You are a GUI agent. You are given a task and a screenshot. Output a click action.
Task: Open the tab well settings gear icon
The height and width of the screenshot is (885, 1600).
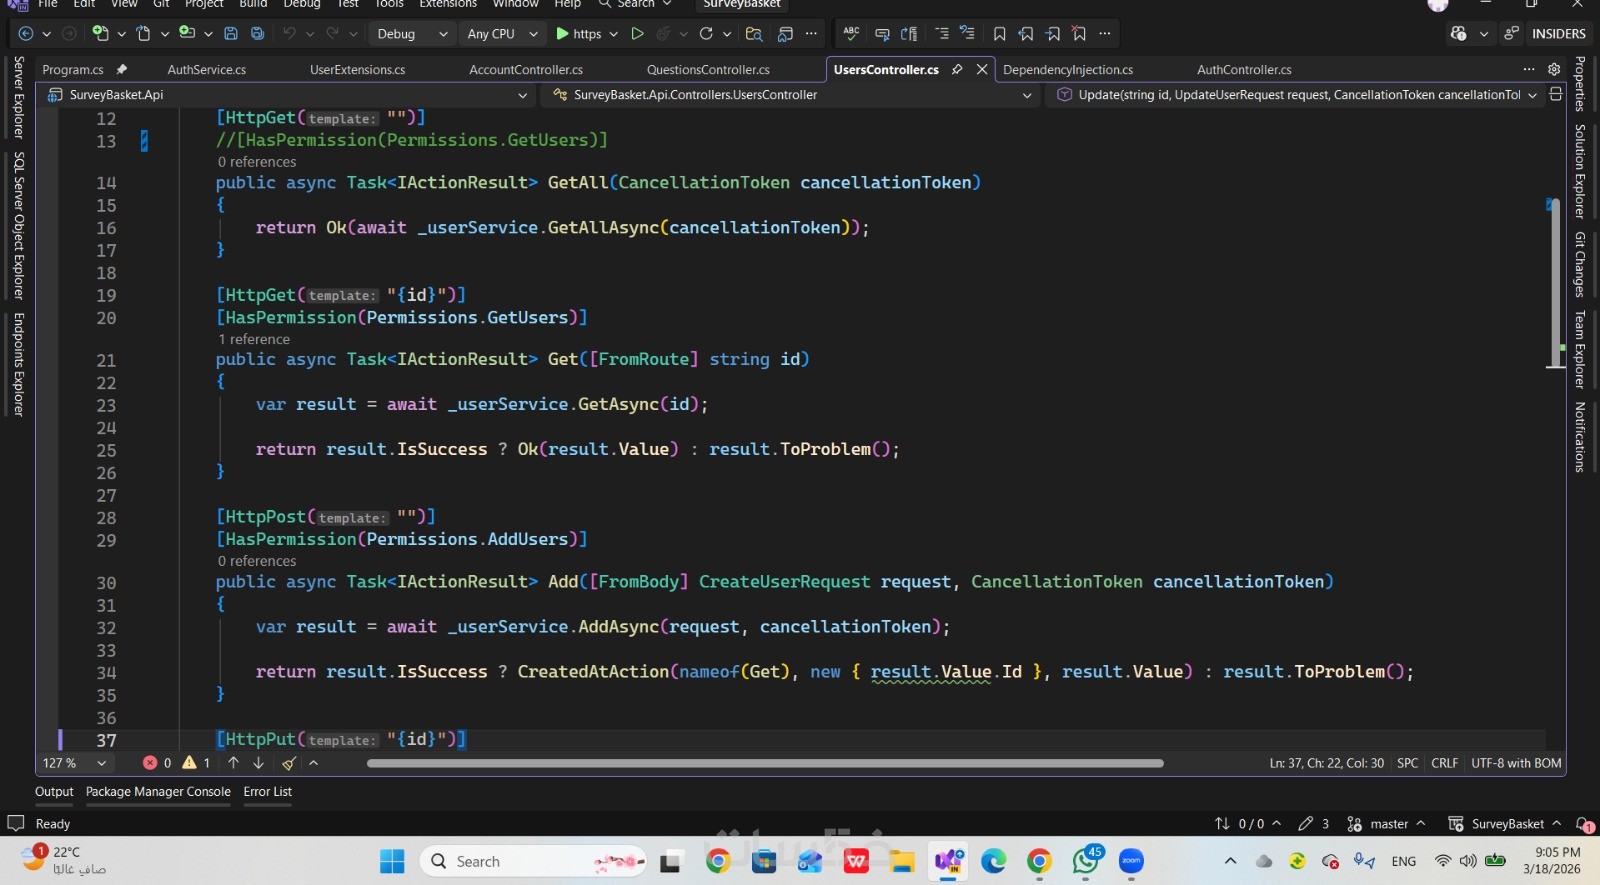(x=1554, y=70)
